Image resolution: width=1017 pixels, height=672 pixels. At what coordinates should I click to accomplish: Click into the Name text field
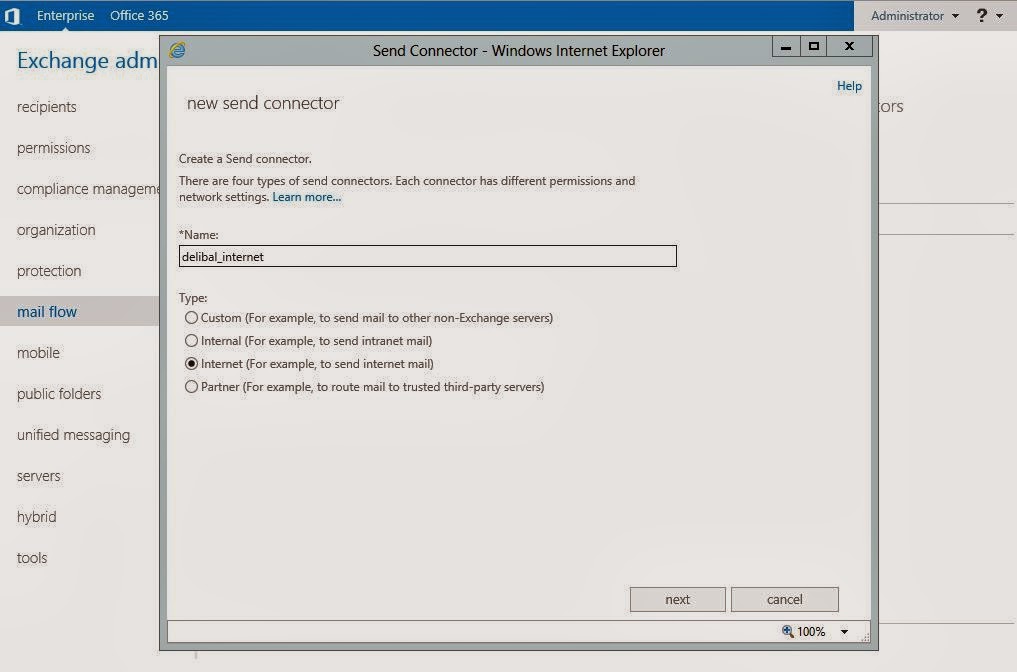pos(427,257)
